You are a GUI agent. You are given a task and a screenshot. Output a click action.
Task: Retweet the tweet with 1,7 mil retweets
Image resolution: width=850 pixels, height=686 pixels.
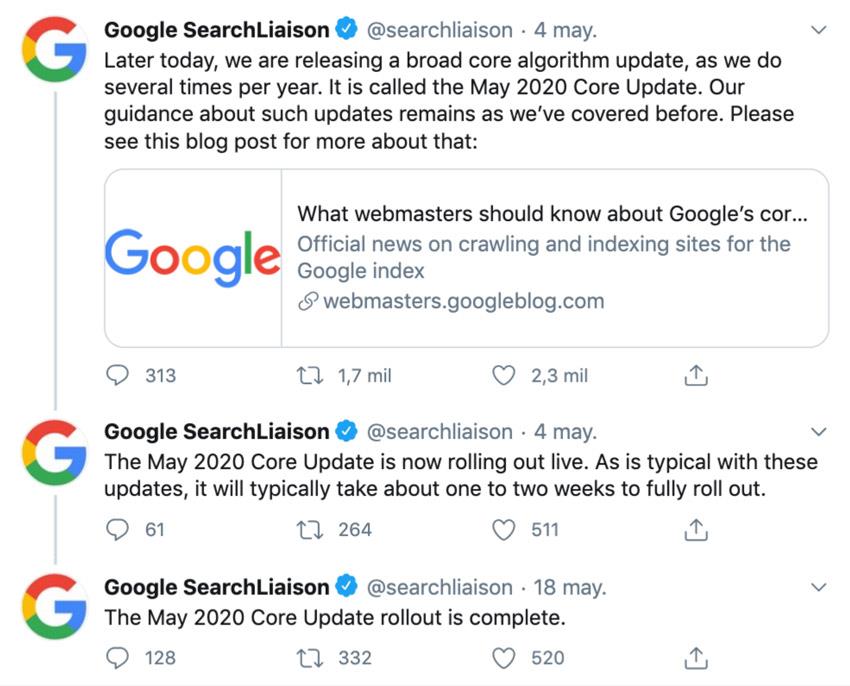click(310, 375)
